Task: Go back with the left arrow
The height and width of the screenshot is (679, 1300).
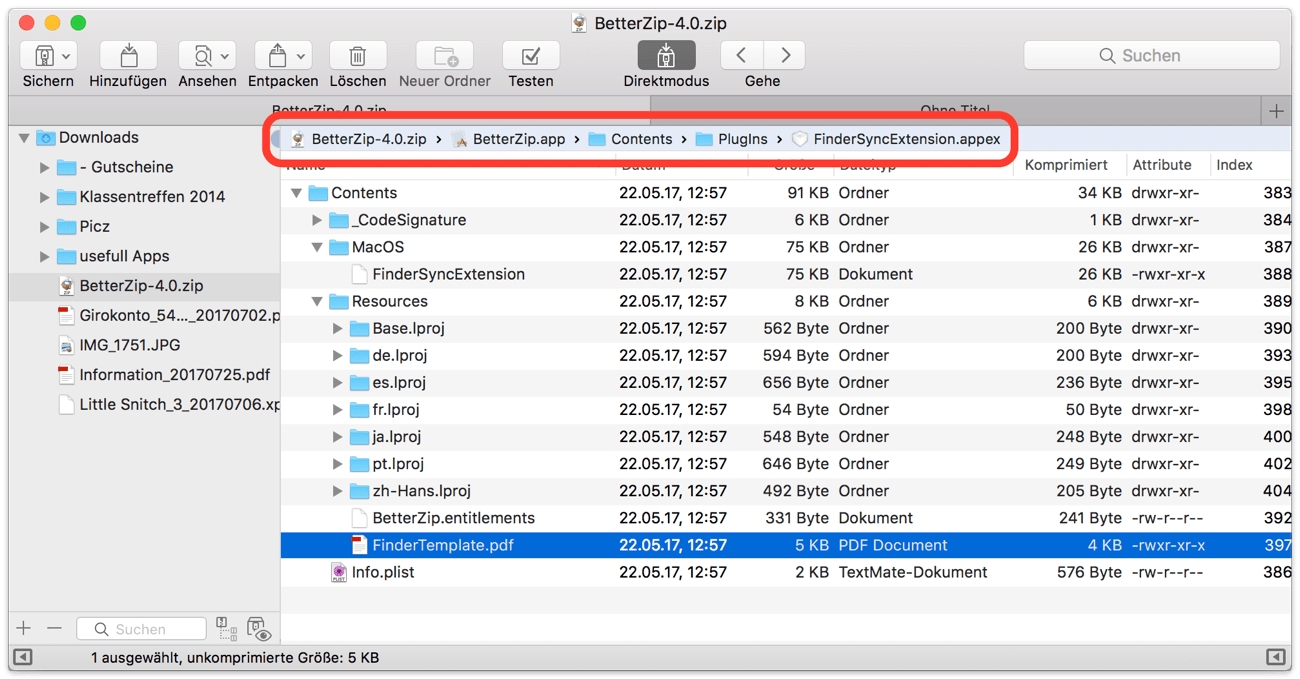Action: coord(741,56)
